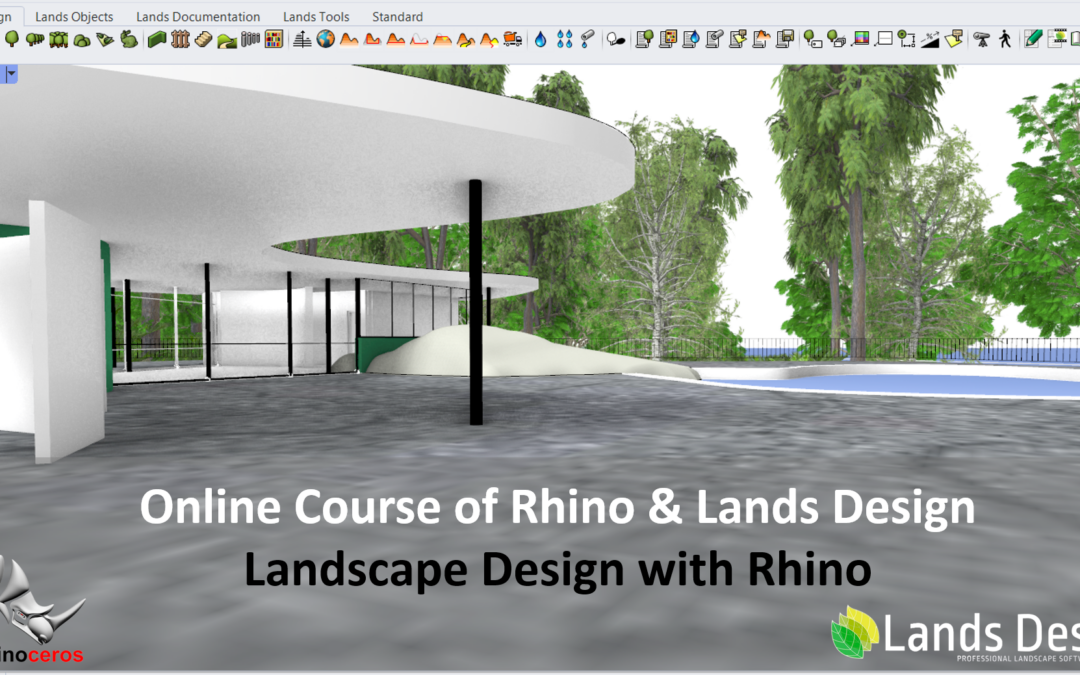Select the plant dimension icon with arrows
Image resolution: width=1080 pixels, height=675 pixels.
coord(906,39)
